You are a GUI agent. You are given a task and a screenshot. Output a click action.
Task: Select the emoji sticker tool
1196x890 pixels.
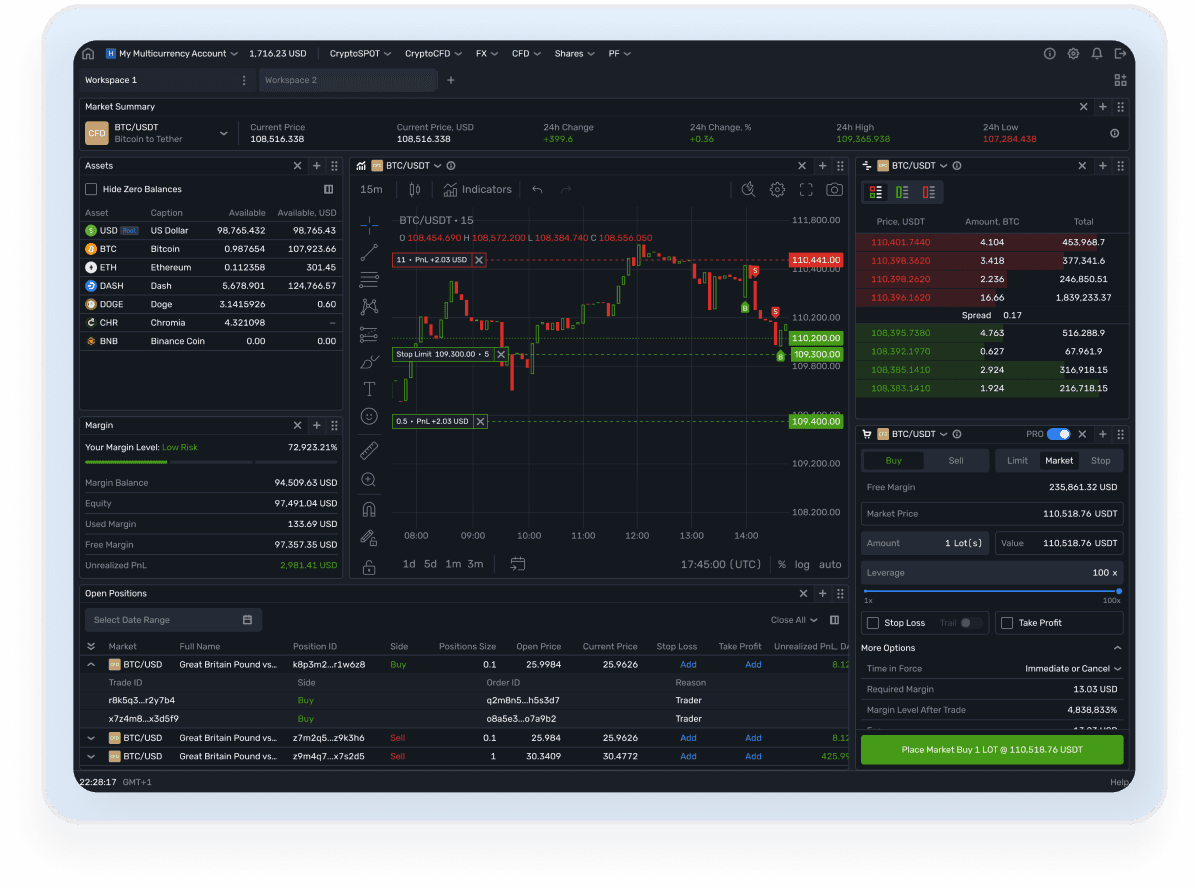coord(369,416)
